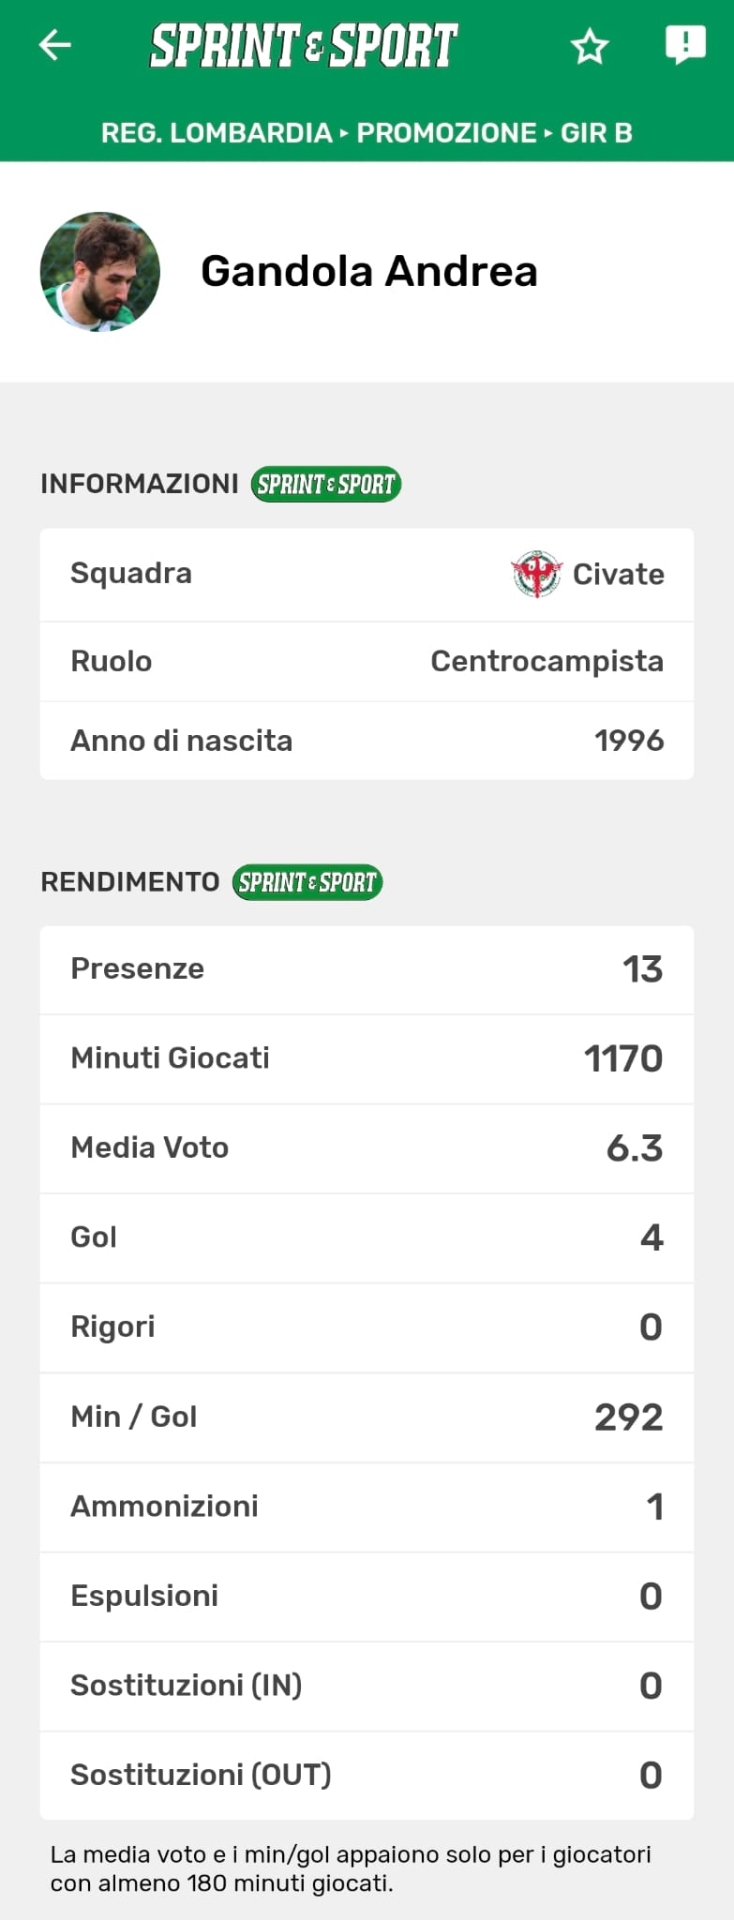Viewport: 734px width, 1920px height.
Task: Tap the Presenze row
Action: coord(366,969)
